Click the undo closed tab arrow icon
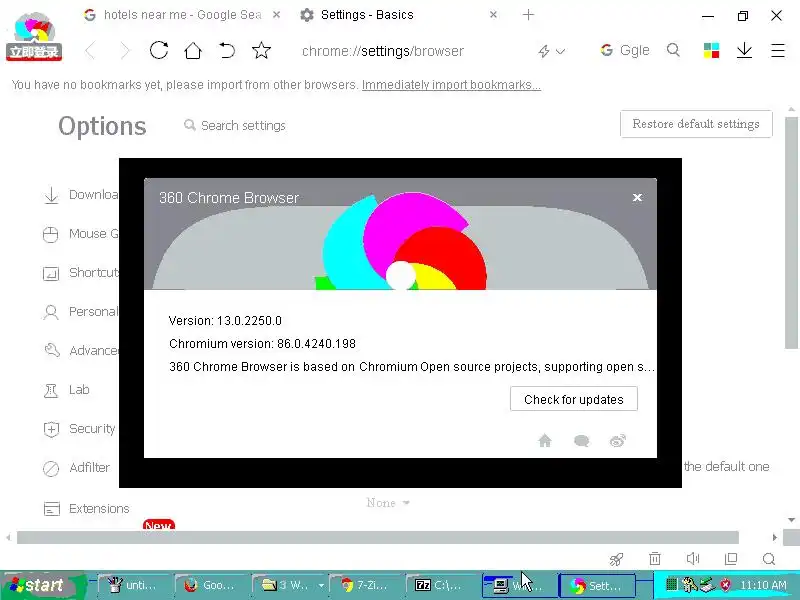This screenshot has height=600, width=800. tap(227, 51)
